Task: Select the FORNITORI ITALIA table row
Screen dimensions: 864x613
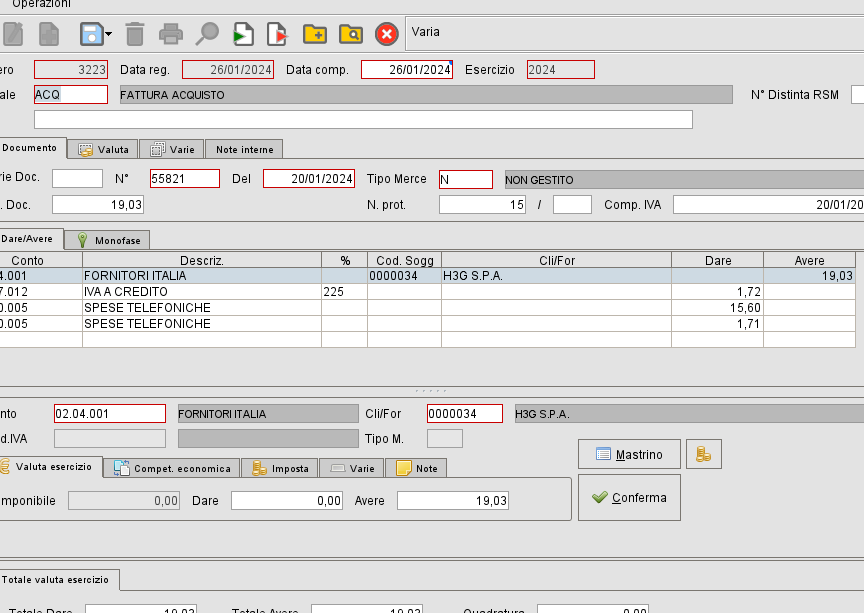Action: point(428,276)
